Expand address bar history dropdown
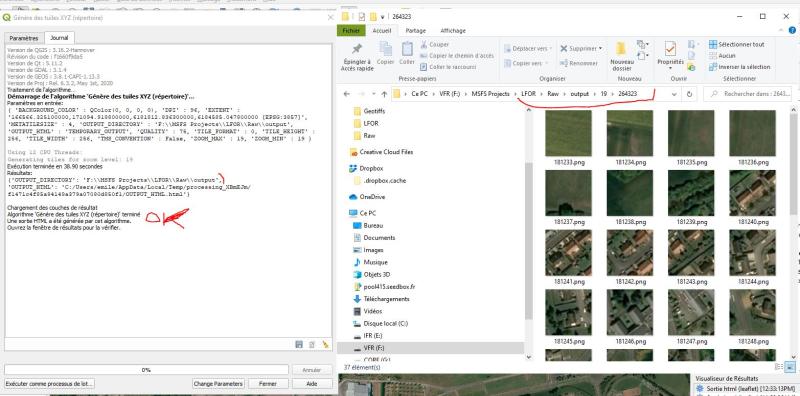 tap(673, 94)
